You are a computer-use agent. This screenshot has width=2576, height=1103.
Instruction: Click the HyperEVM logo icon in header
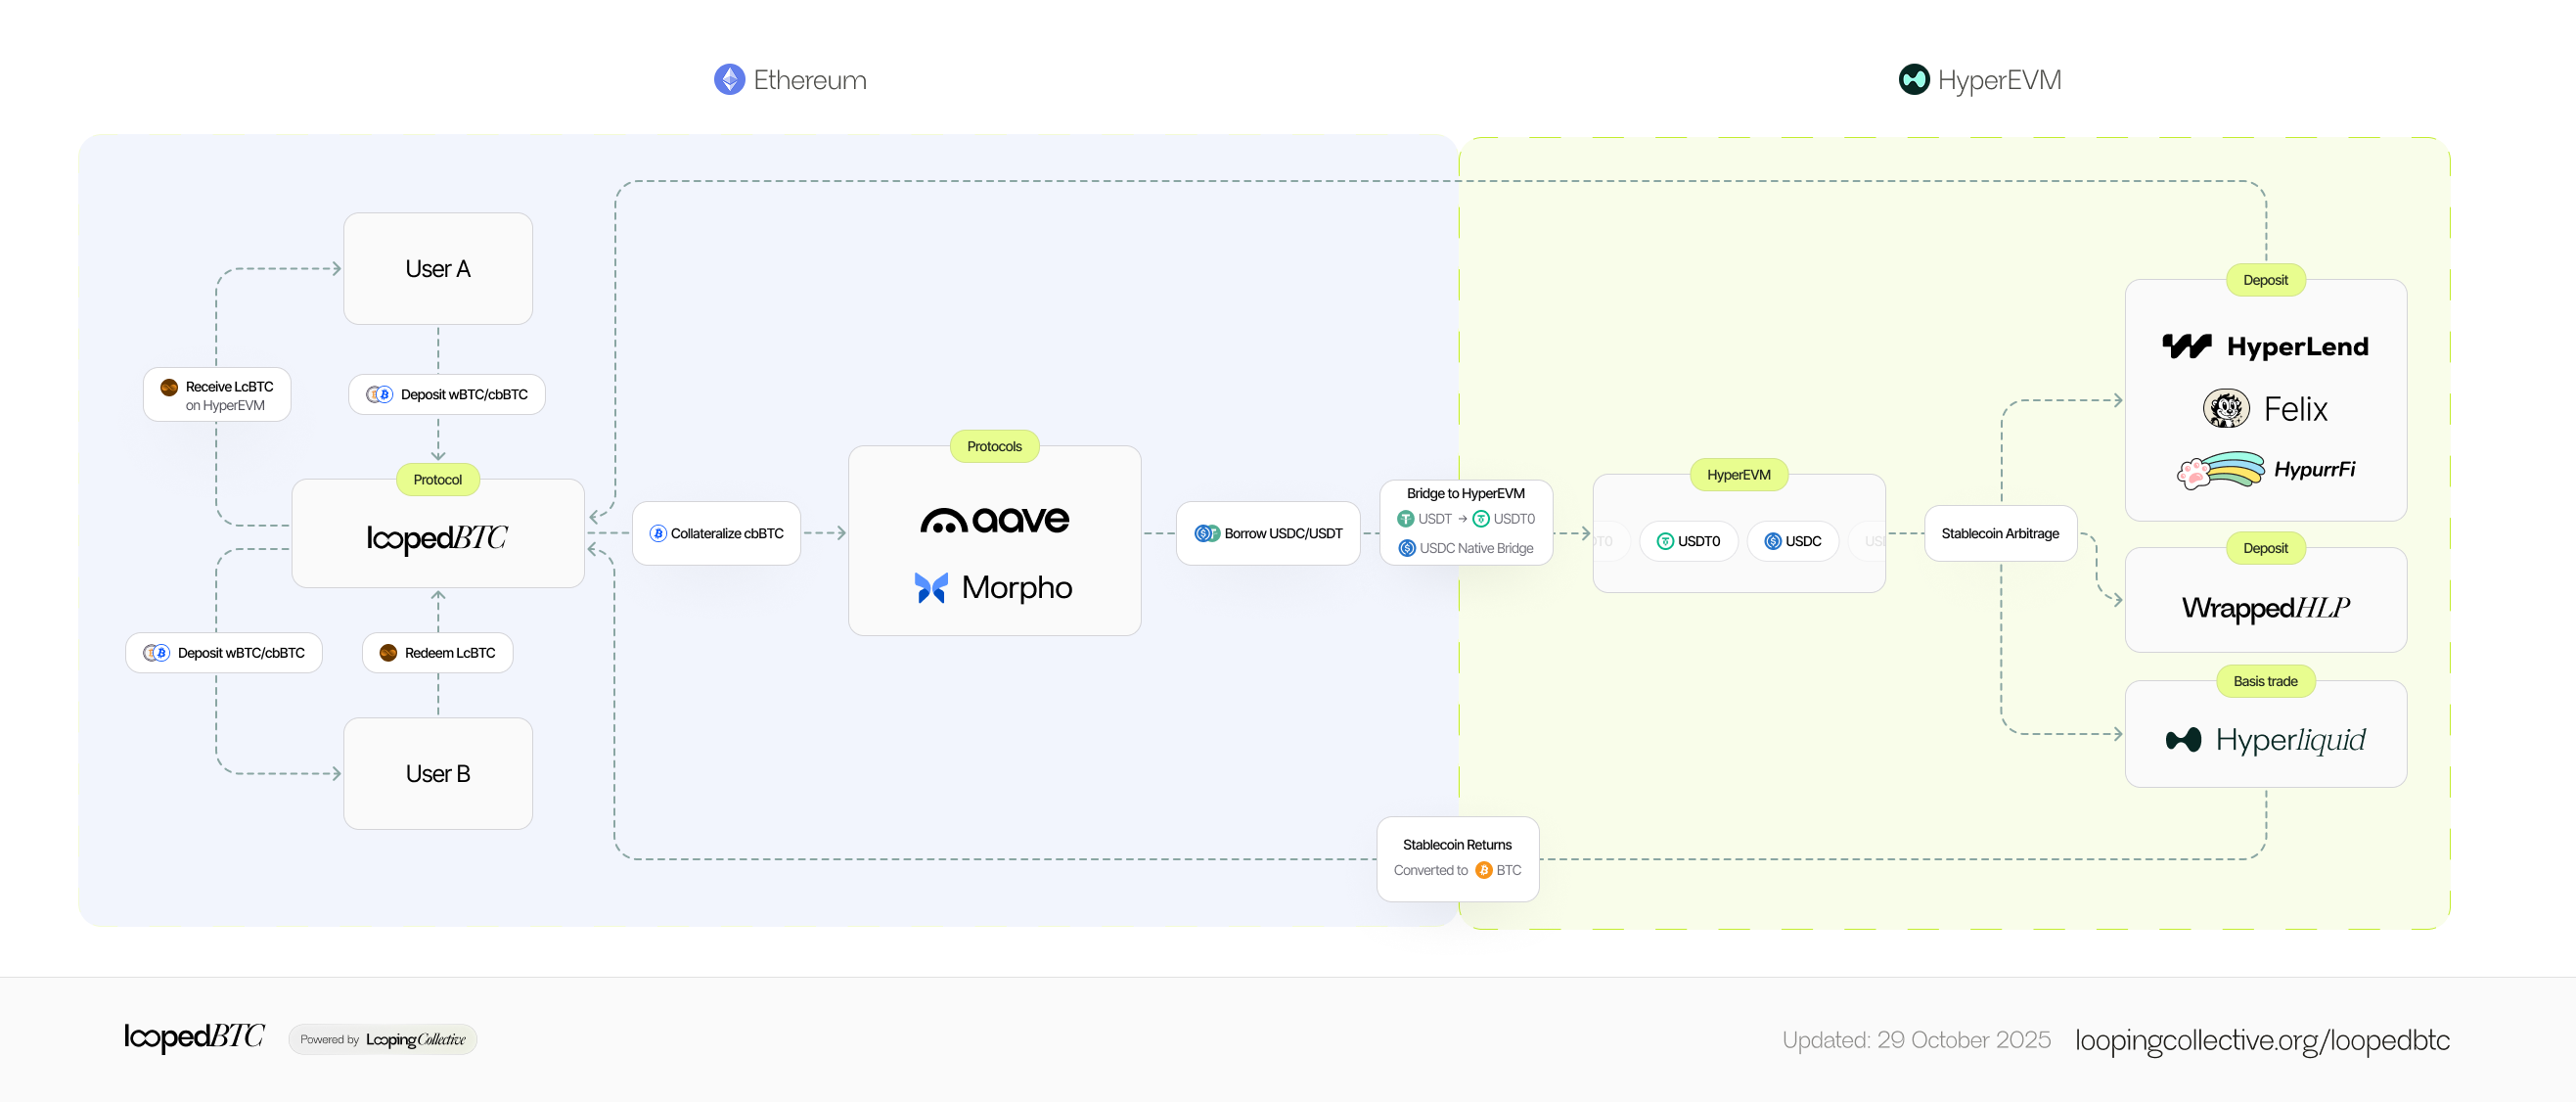coord(1913,80)
